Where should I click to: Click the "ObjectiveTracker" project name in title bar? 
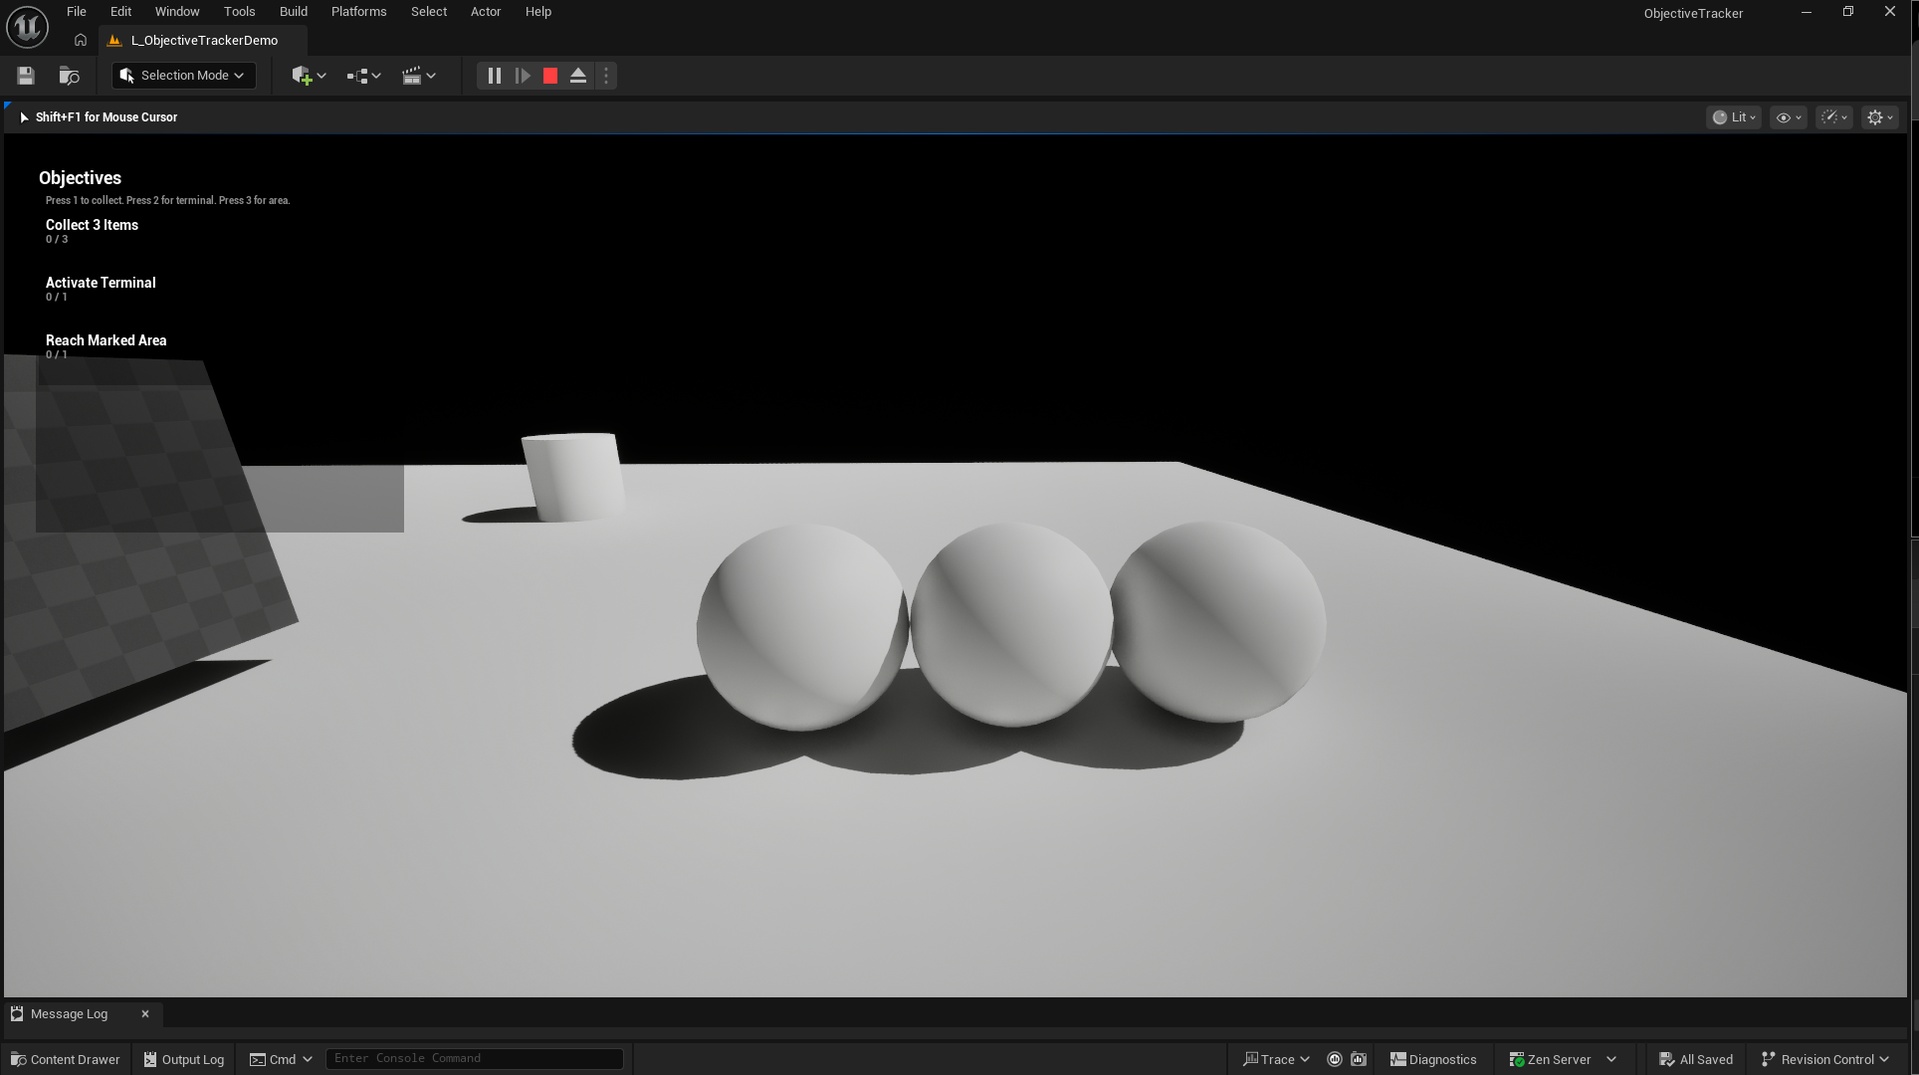pyautogui.click(x=1693, y=13)
